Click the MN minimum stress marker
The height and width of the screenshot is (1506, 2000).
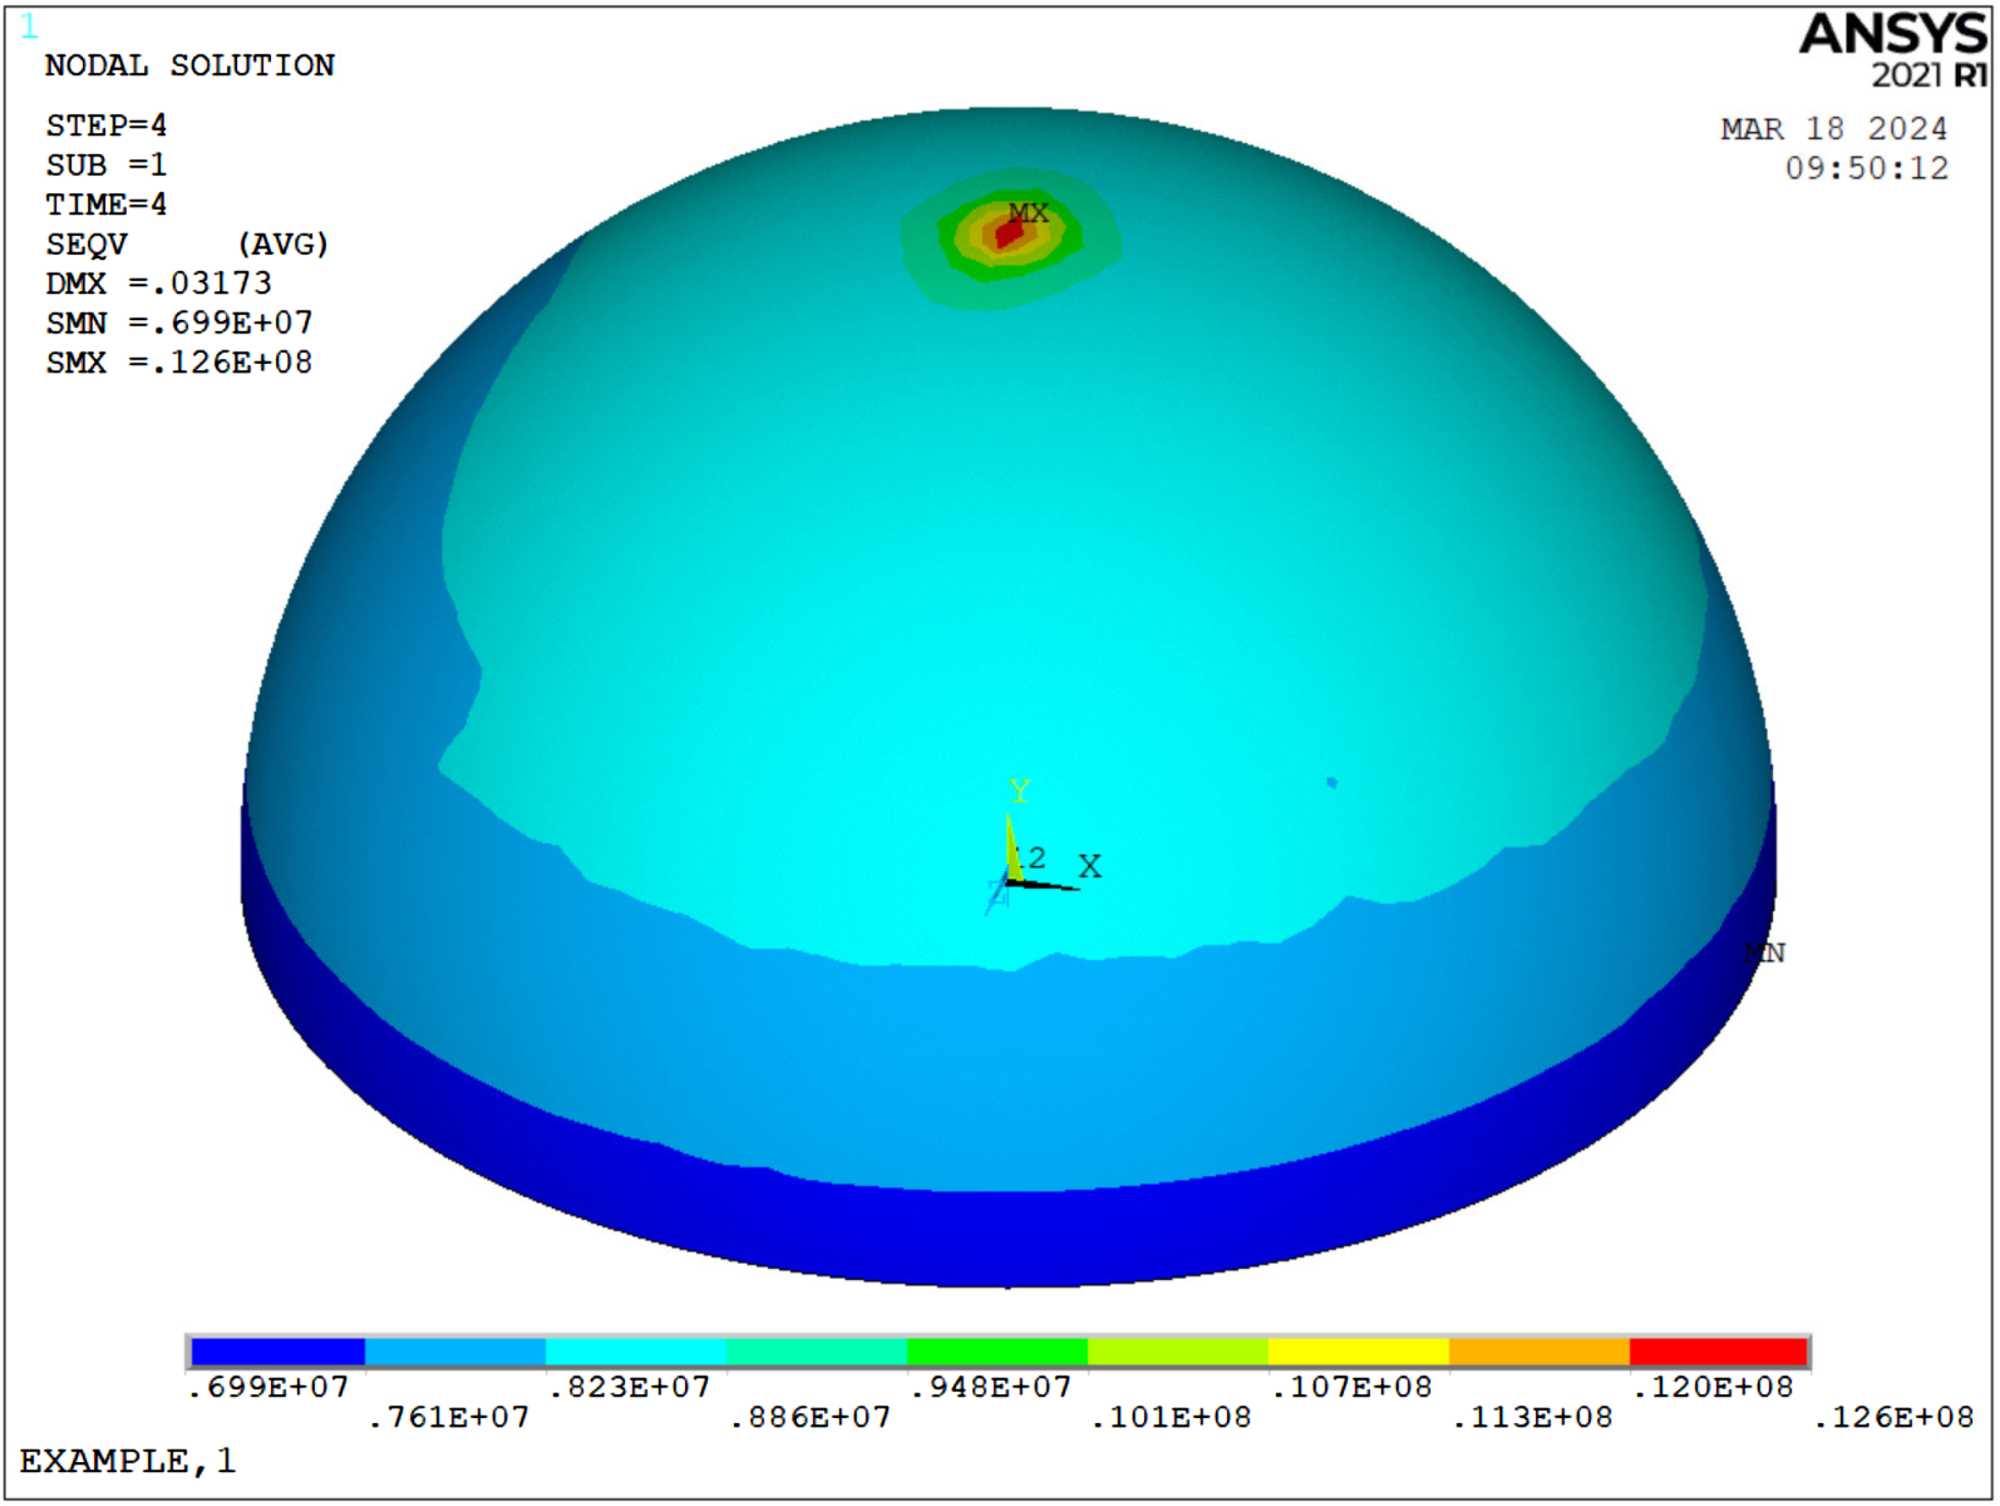1765,953
